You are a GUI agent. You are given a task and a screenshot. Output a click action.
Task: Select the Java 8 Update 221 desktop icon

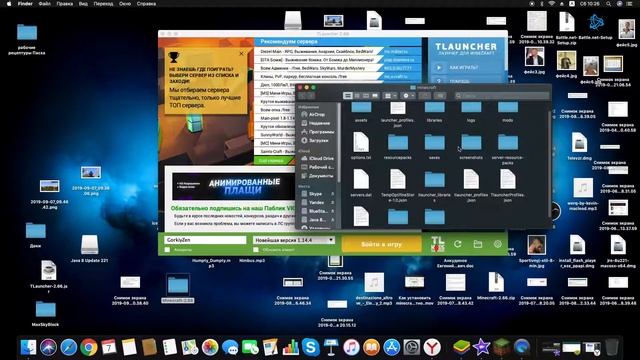tap(89, 248)
